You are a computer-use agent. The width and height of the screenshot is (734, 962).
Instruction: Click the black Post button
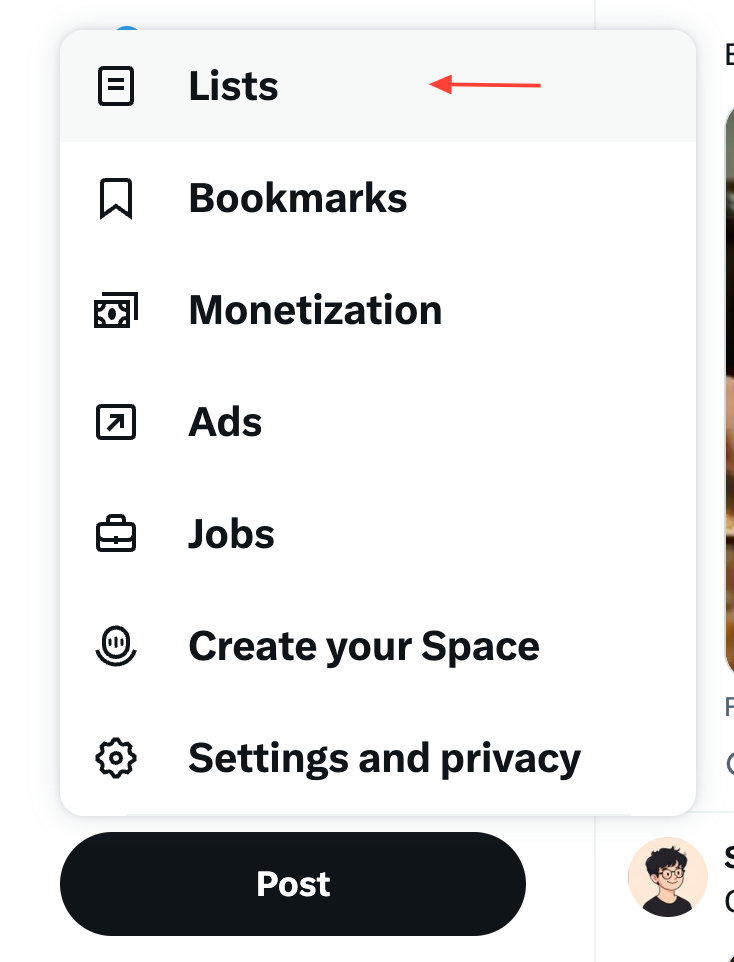pyautogui.click(x=293, y=883)
